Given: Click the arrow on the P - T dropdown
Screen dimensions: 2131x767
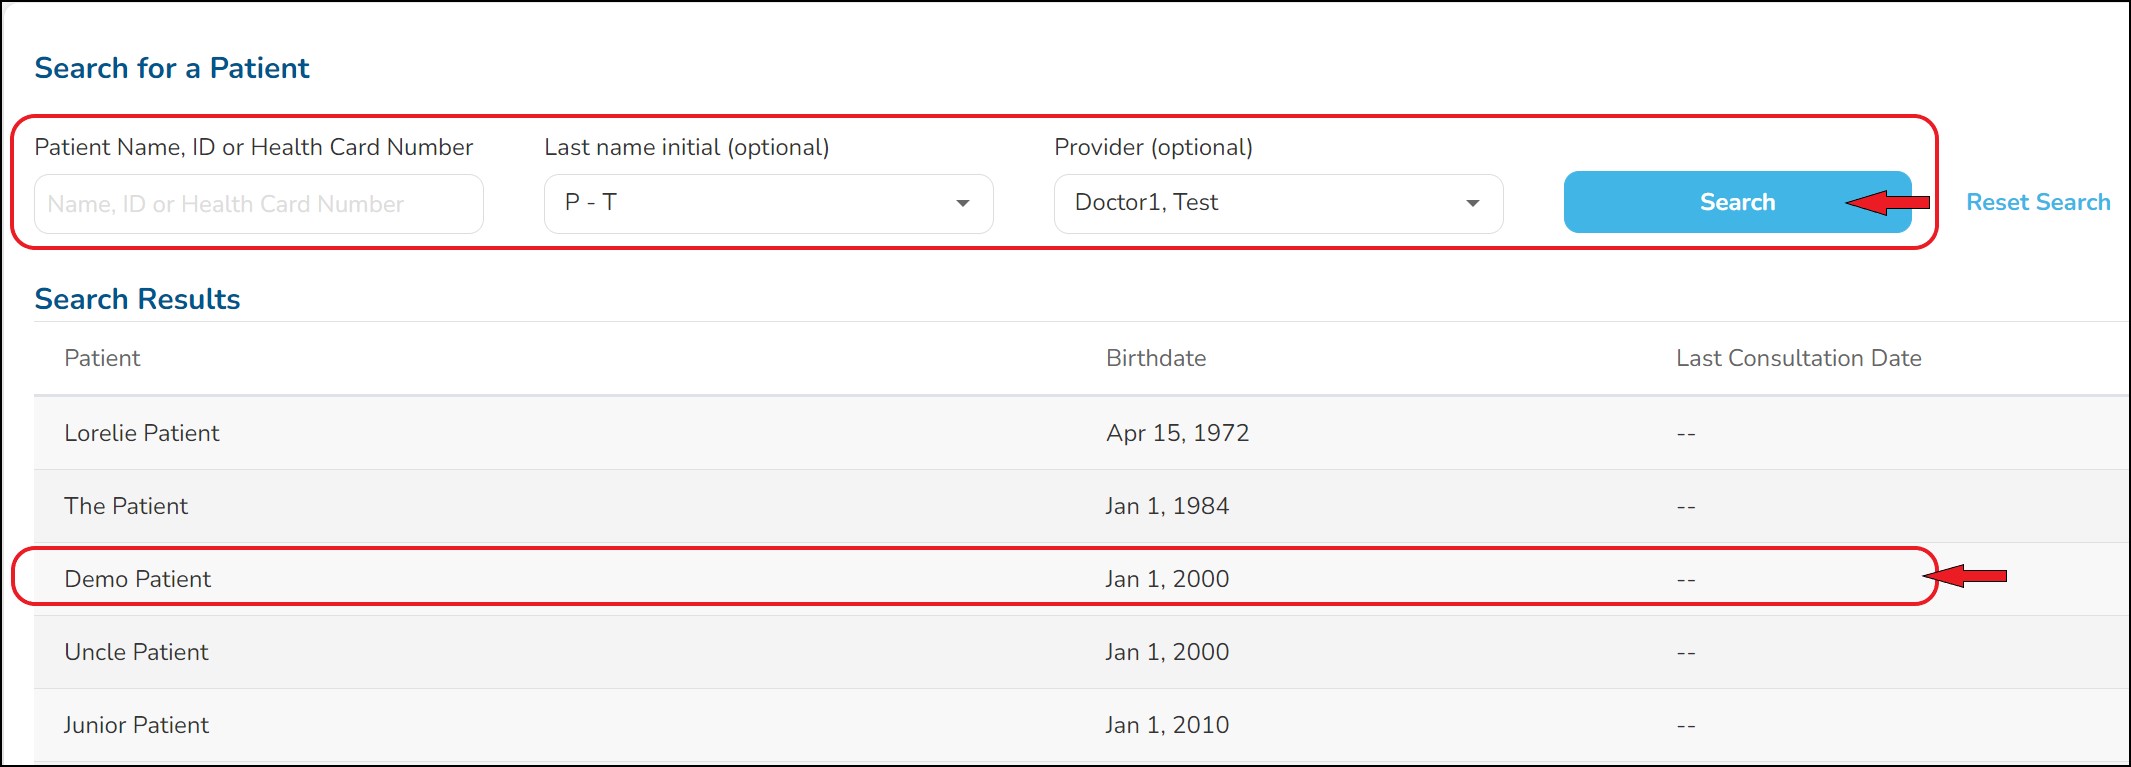Looking at the screenshot, I should [x=962, y=204].
